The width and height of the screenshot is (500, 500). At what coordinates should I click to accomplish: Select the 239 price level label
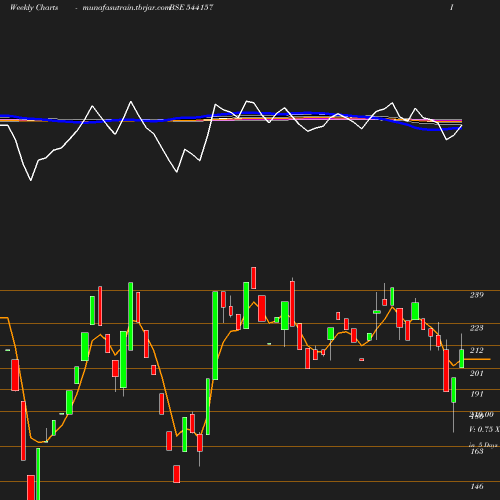[x=477, y=295]
